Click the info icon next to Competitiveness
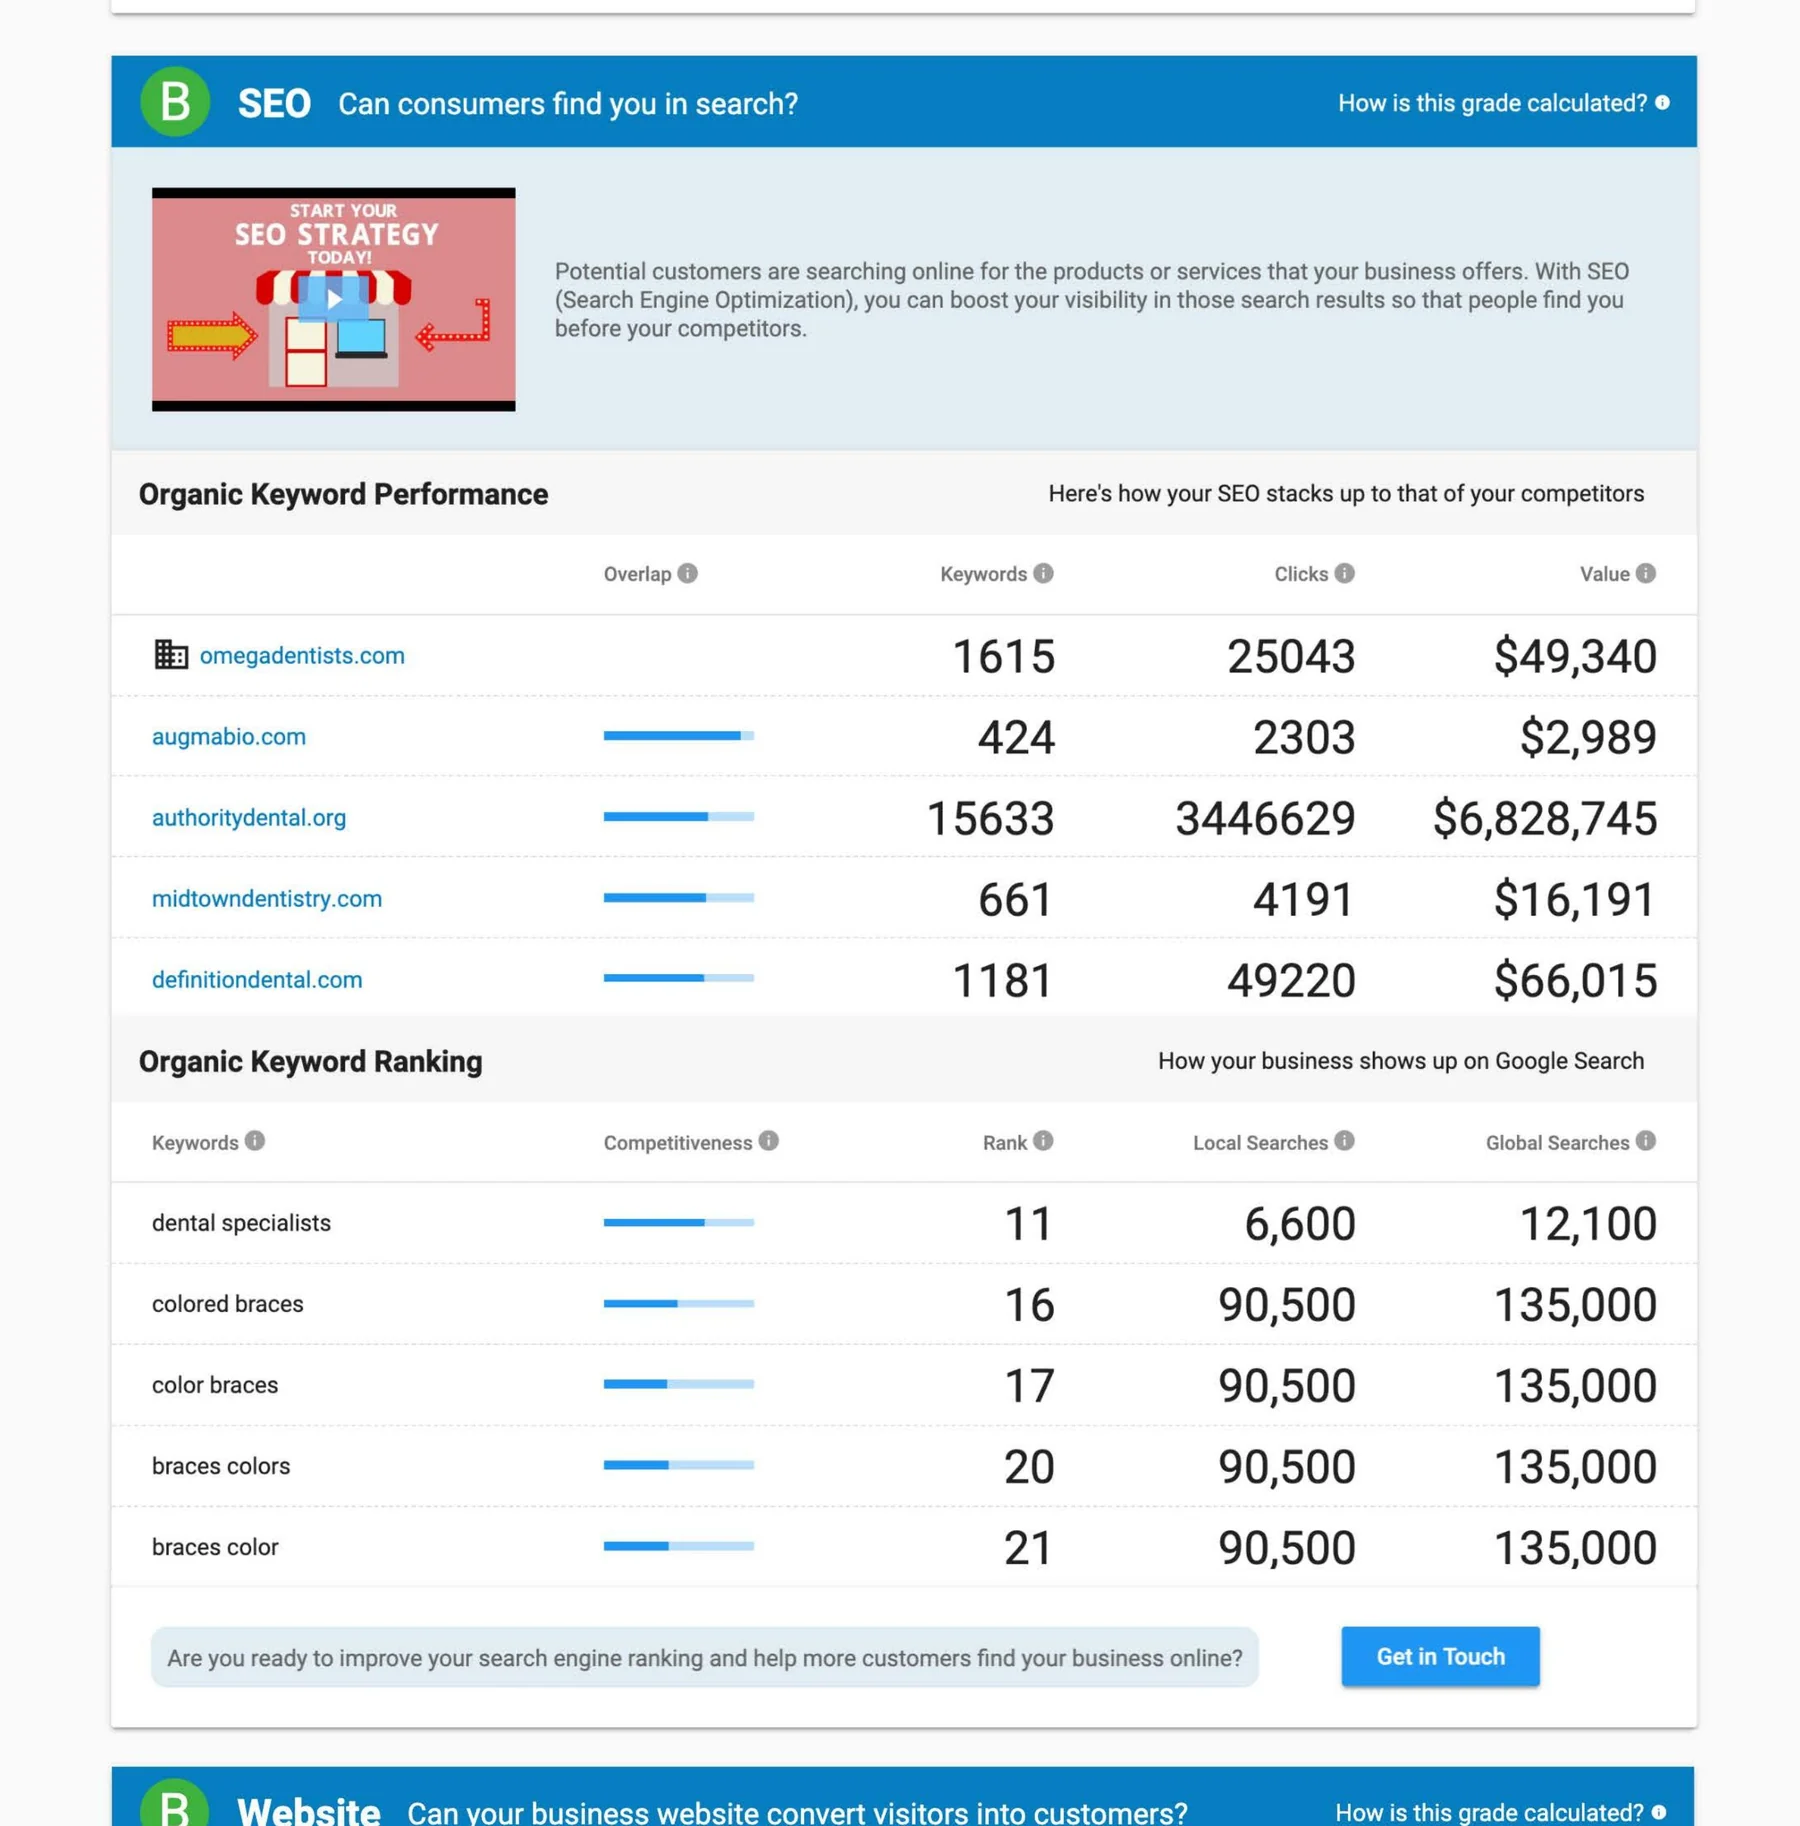 [x=768, y=1140]
